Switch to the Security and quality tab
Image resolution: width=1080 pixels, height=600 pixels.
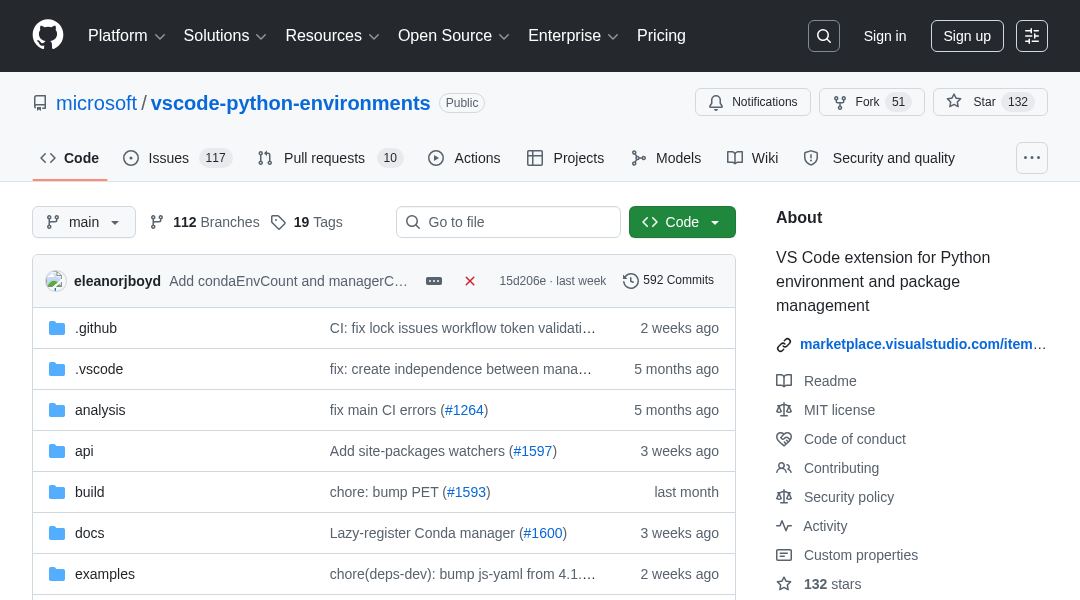click(880, 158)
